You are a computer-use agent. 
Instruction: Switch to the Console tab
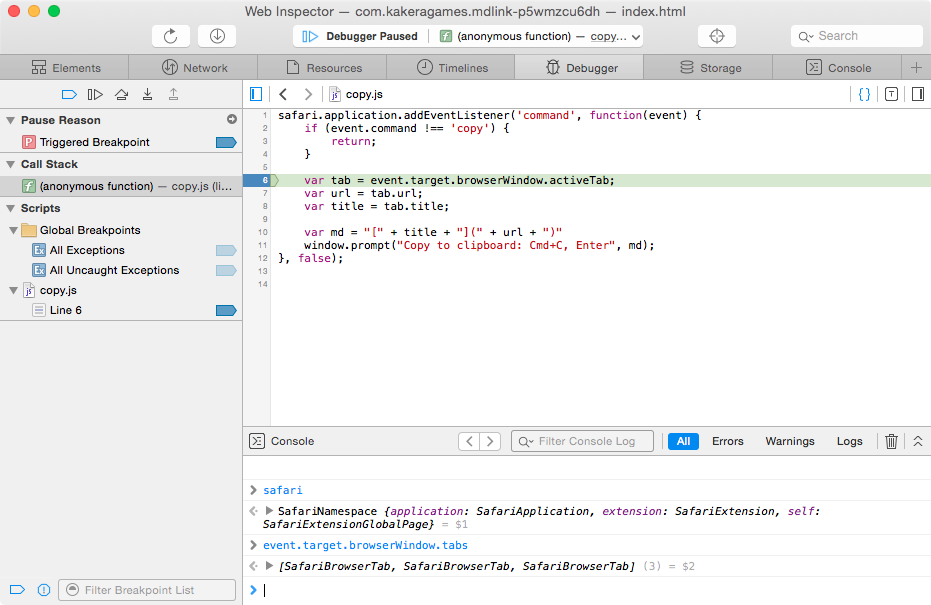click(841, 67)
